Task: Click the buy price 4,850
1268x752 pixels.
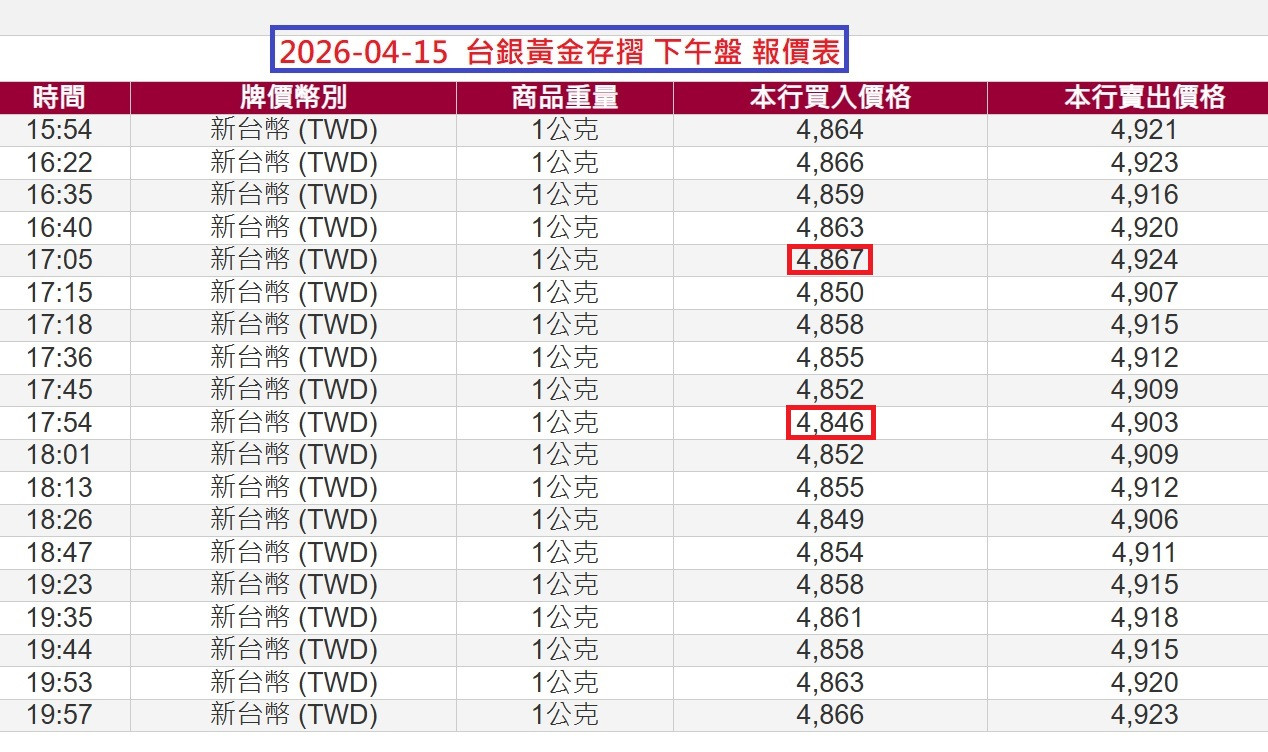Action: tap(830, 293)
